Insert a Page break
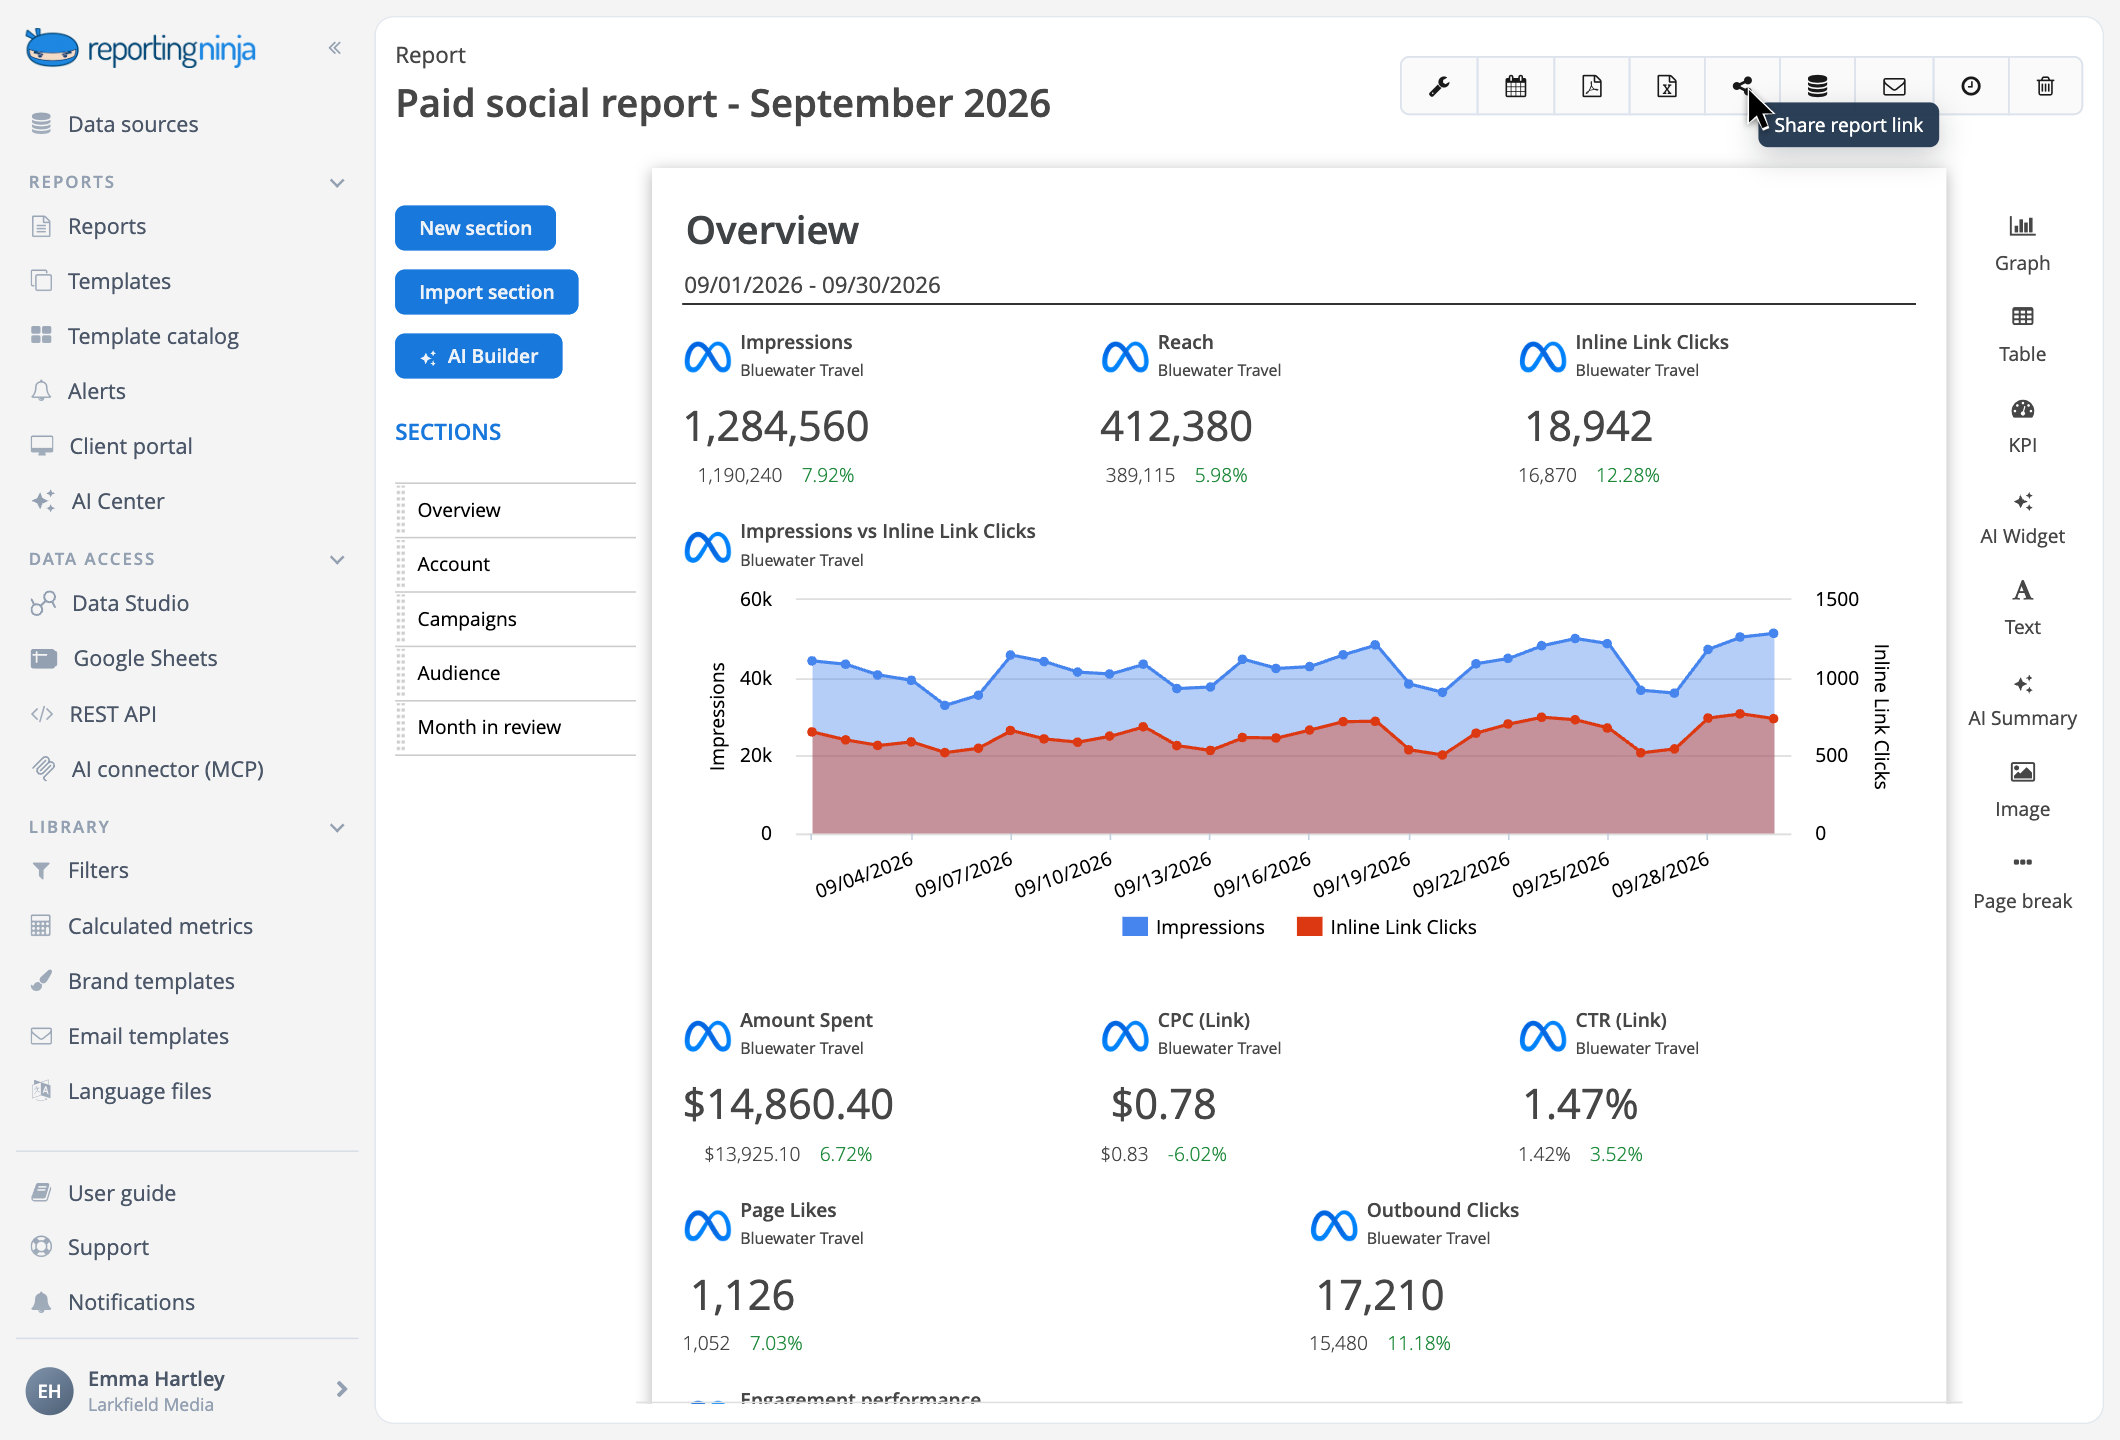 2022,881
